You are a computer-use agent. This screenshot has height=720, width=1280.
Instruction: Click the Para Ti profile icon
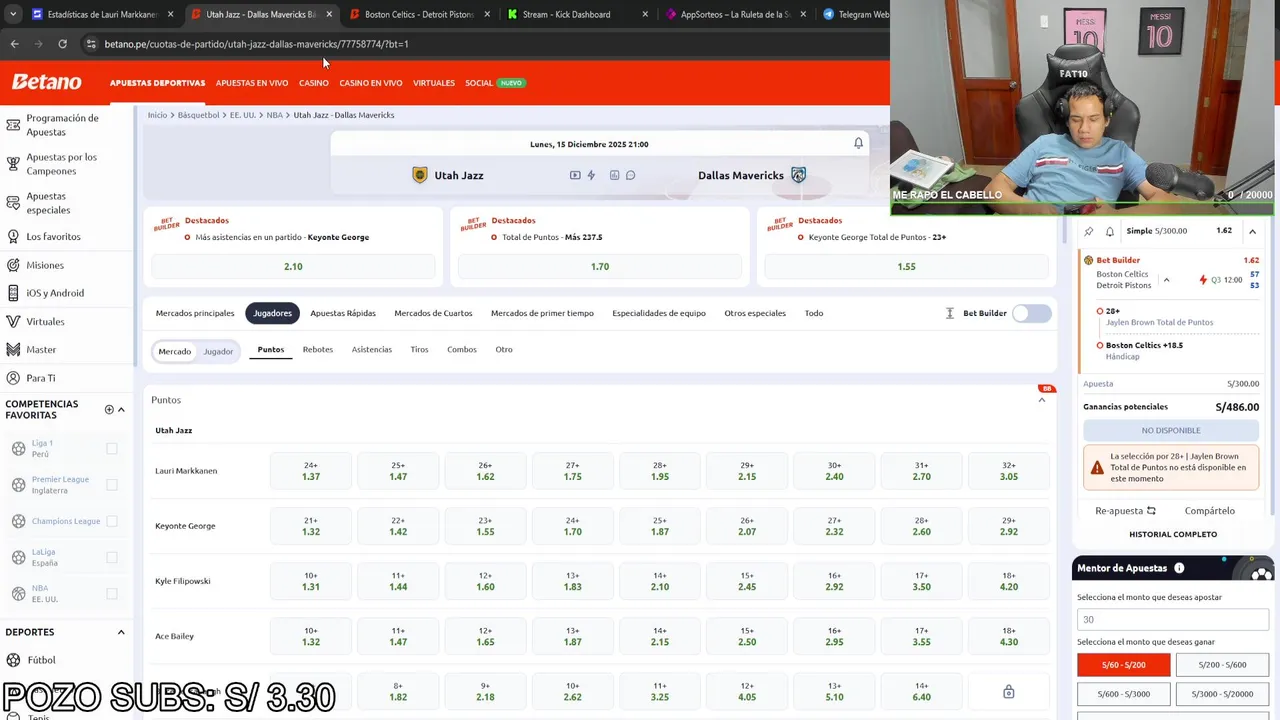click(x=13, y=378)
